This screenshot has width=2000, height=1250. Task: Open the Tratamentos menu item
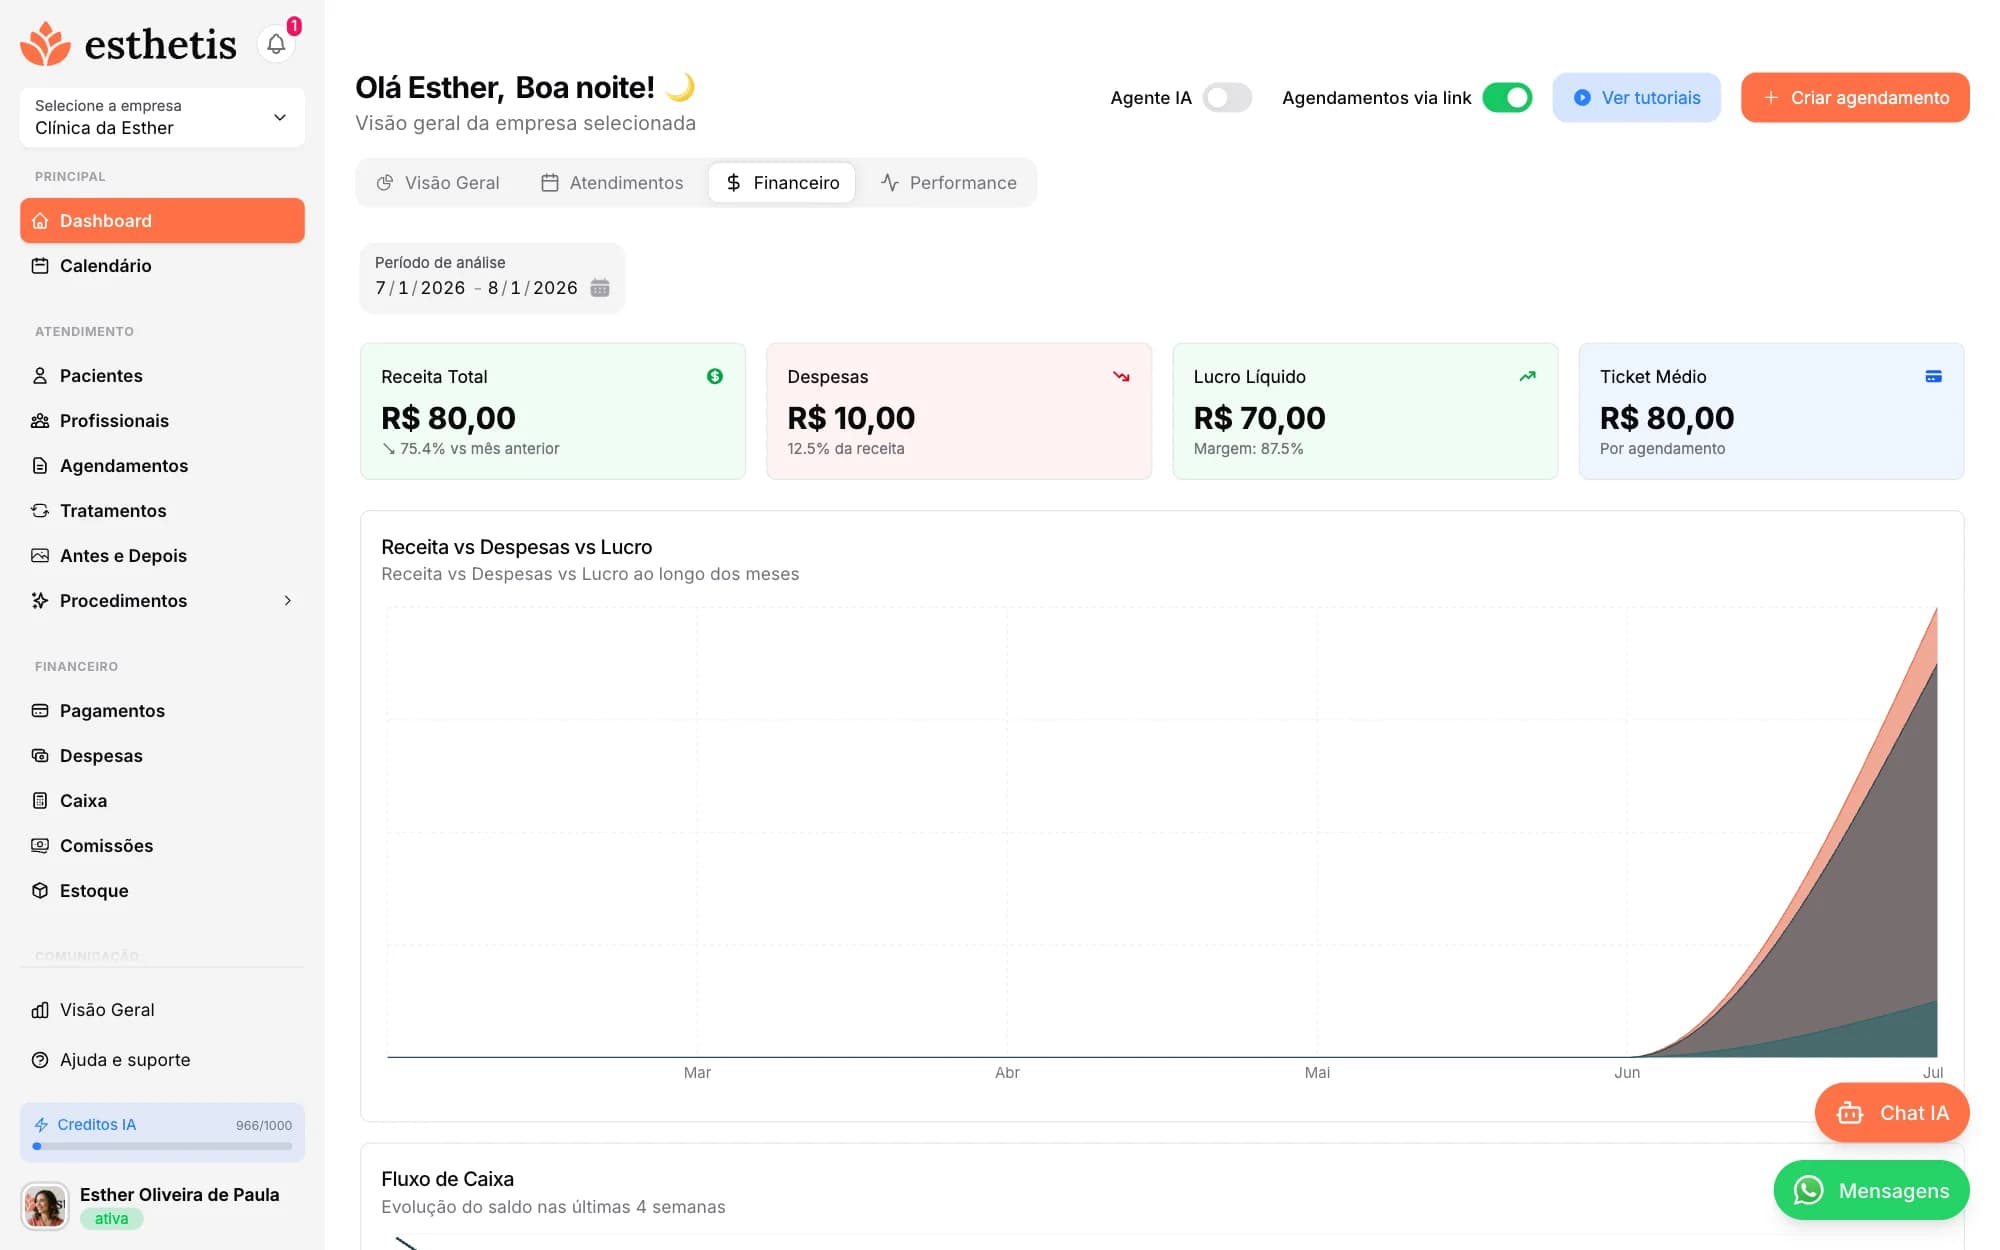[x=162, y=511]
